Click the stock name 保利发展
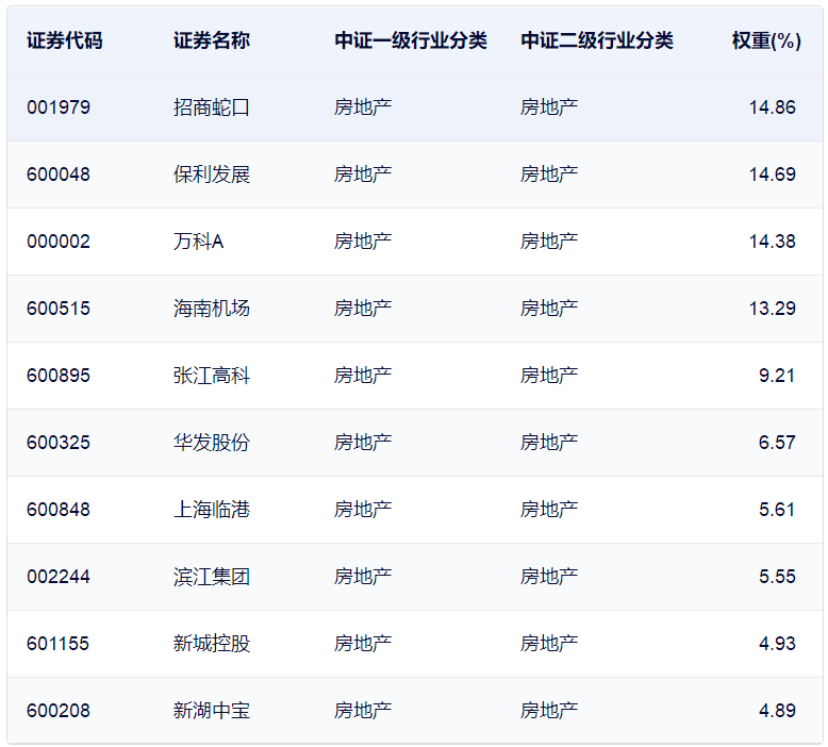828x747 pixels. (x=211, y=175)
